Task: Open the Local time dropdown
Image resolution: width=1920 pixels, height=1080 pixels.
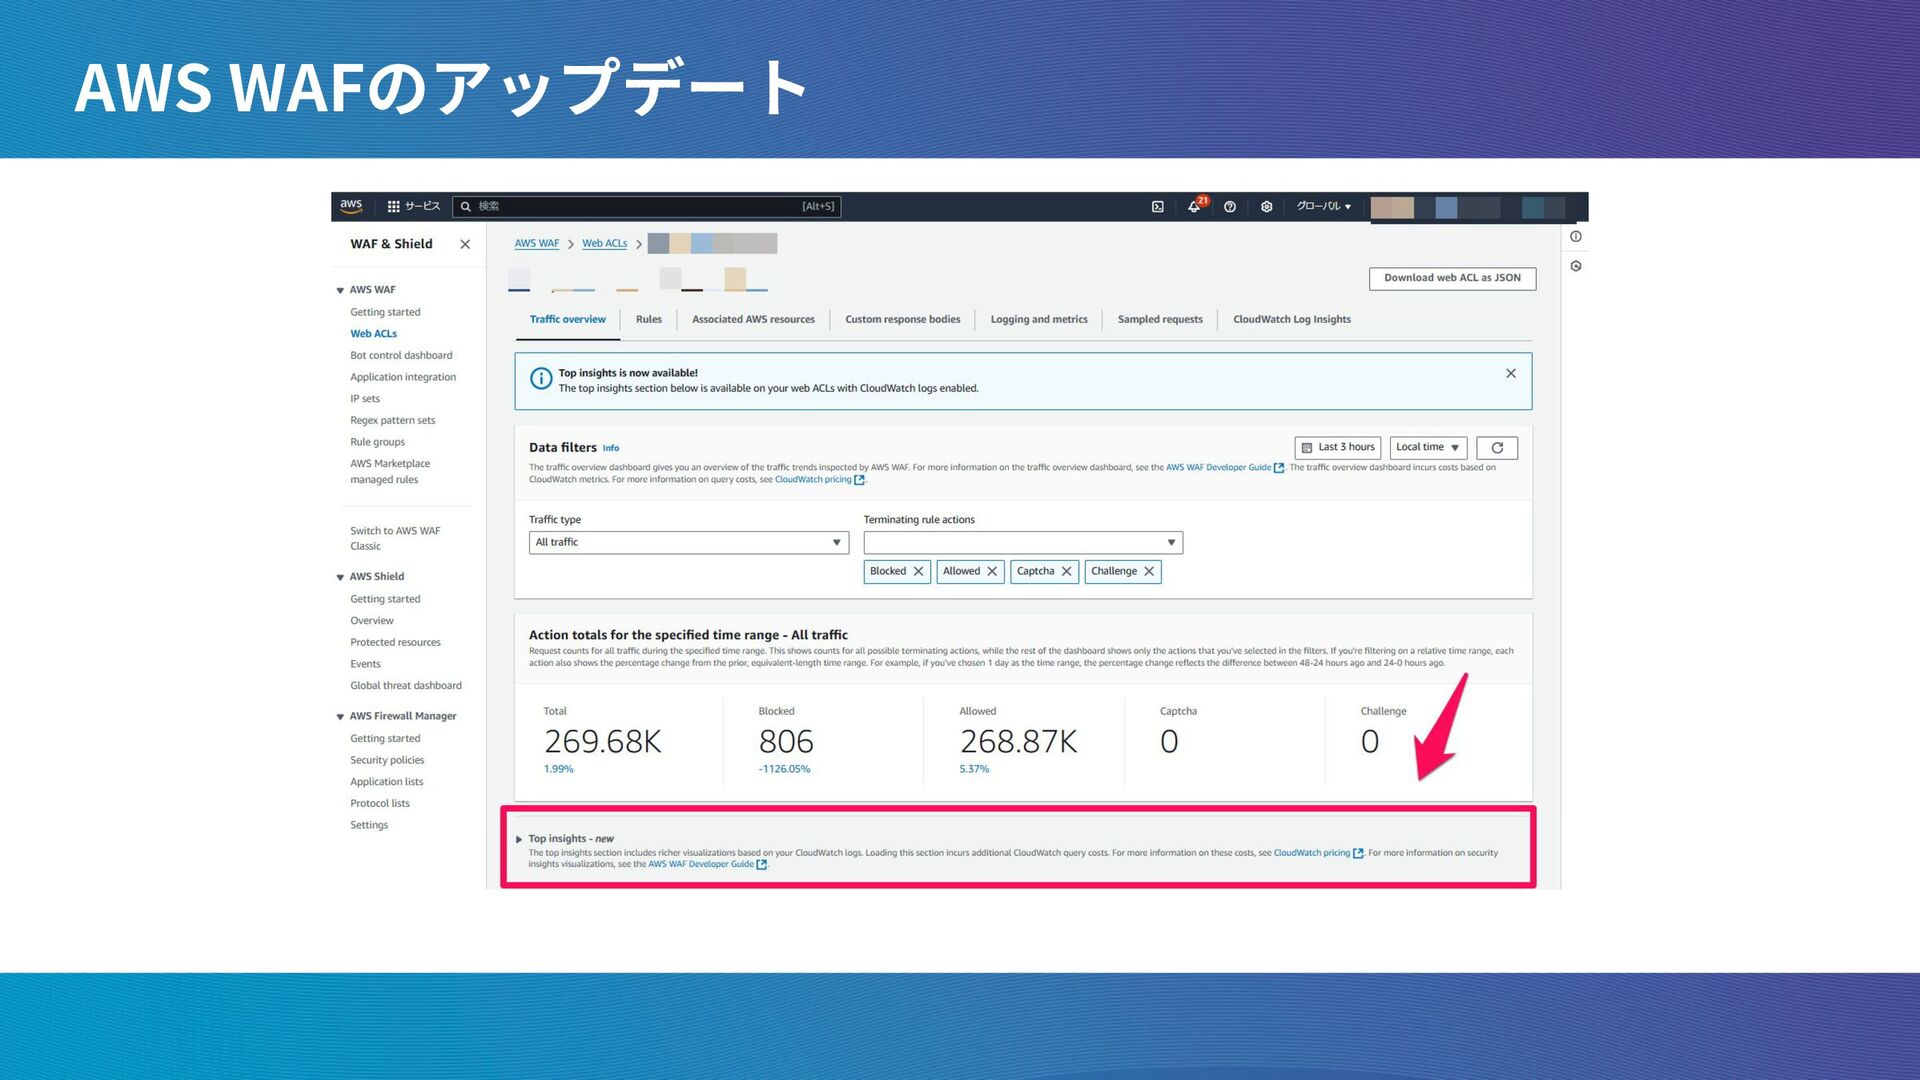Action: [1428, 448]
